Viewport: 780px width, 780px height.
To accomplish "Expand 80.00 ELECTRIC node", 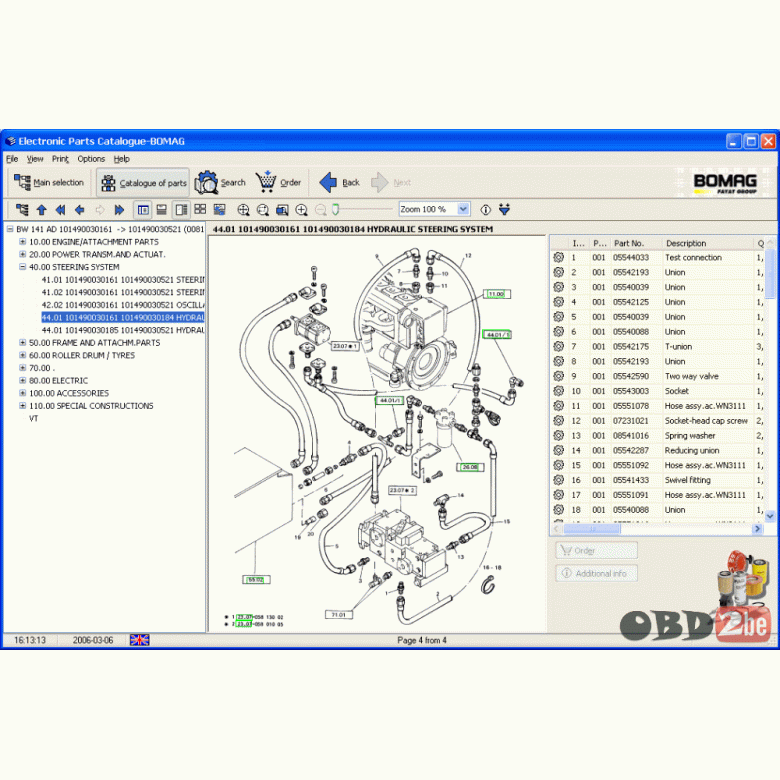I will [x=22, y=381].
